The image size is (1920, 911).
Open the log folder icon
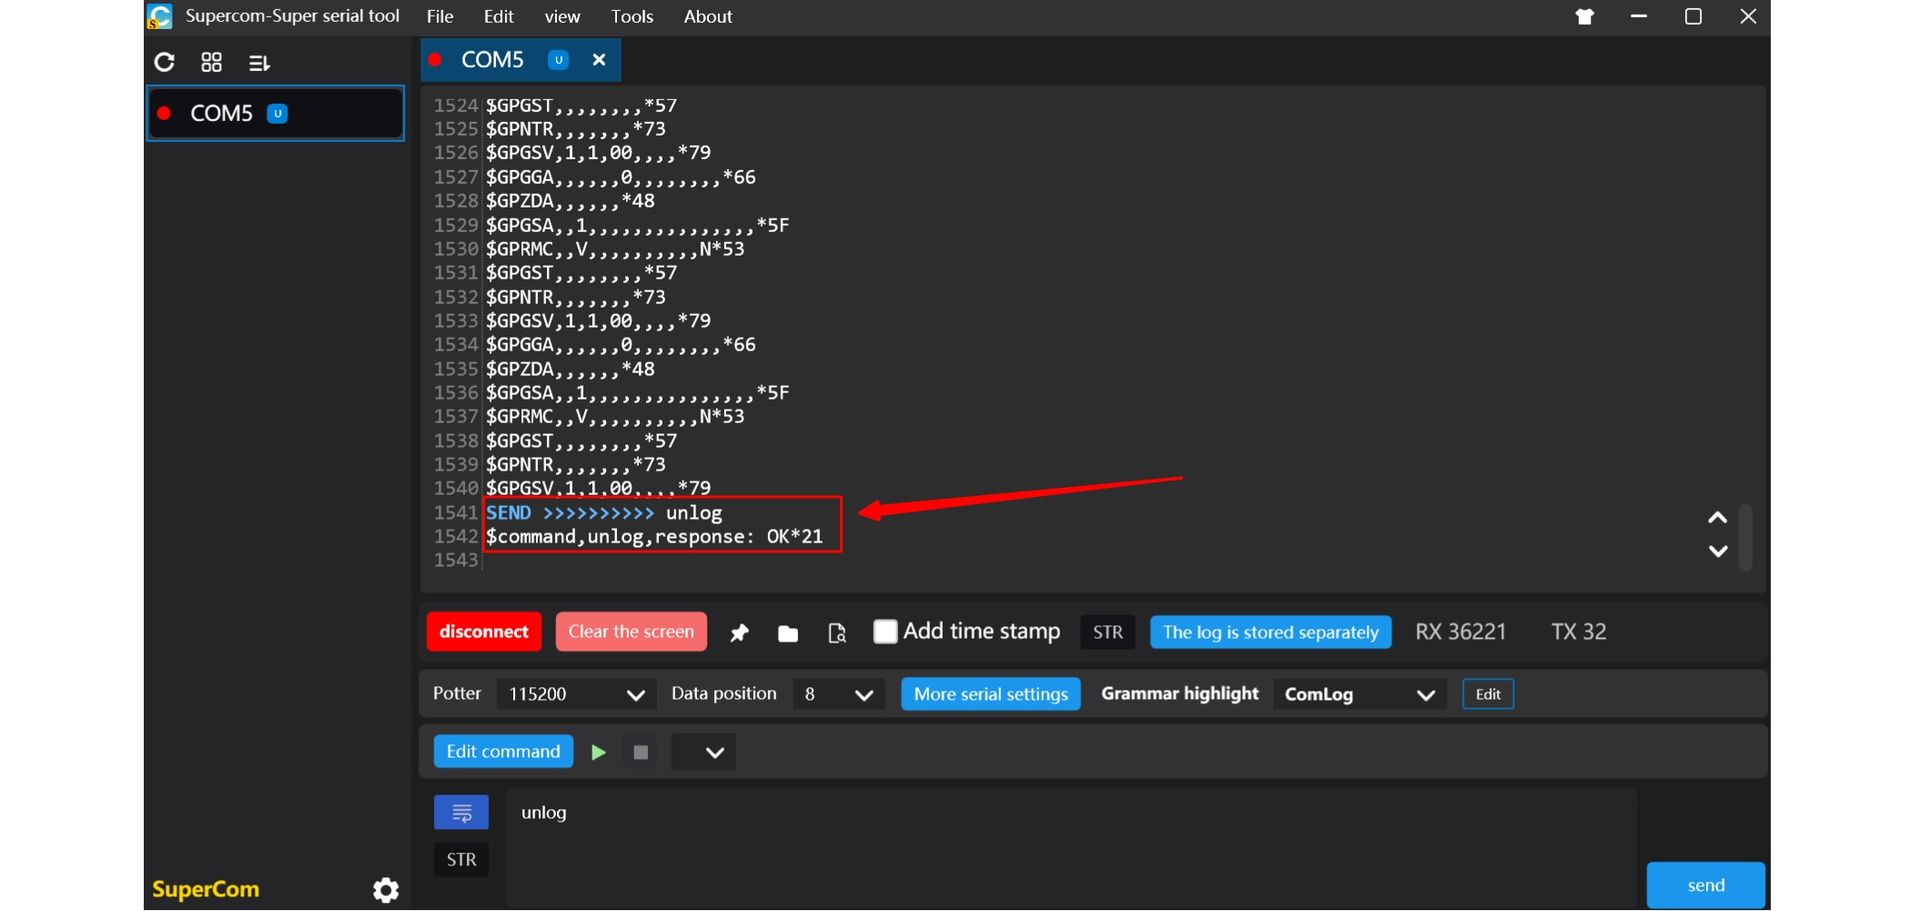(x=788, y=633)
